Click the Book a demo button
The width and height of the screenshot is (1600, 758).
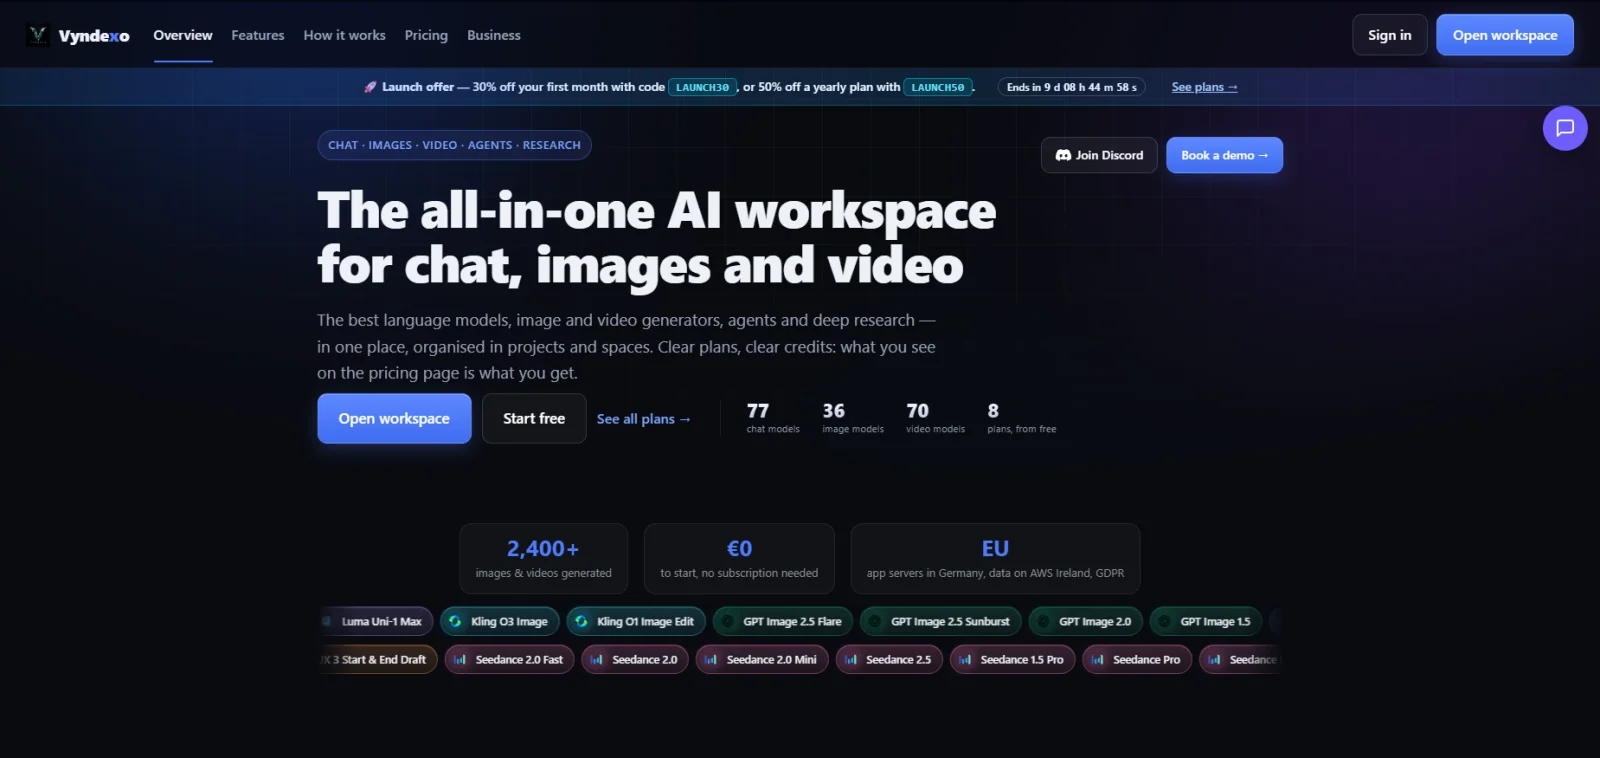(1224, 155)
